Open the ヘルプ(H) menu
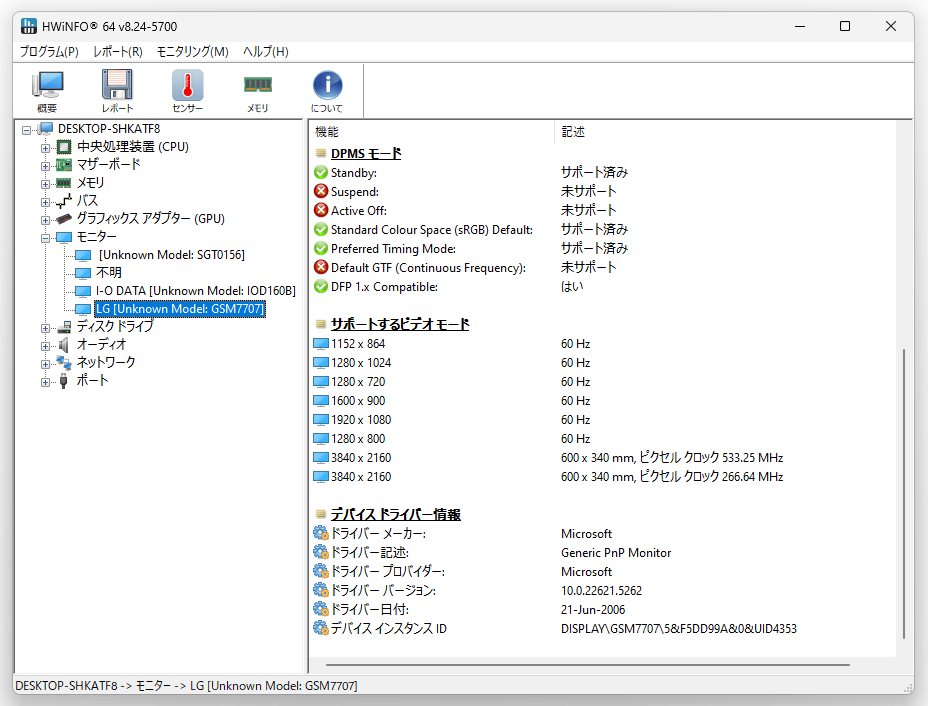The image size is (928, 706). point(266,51)
